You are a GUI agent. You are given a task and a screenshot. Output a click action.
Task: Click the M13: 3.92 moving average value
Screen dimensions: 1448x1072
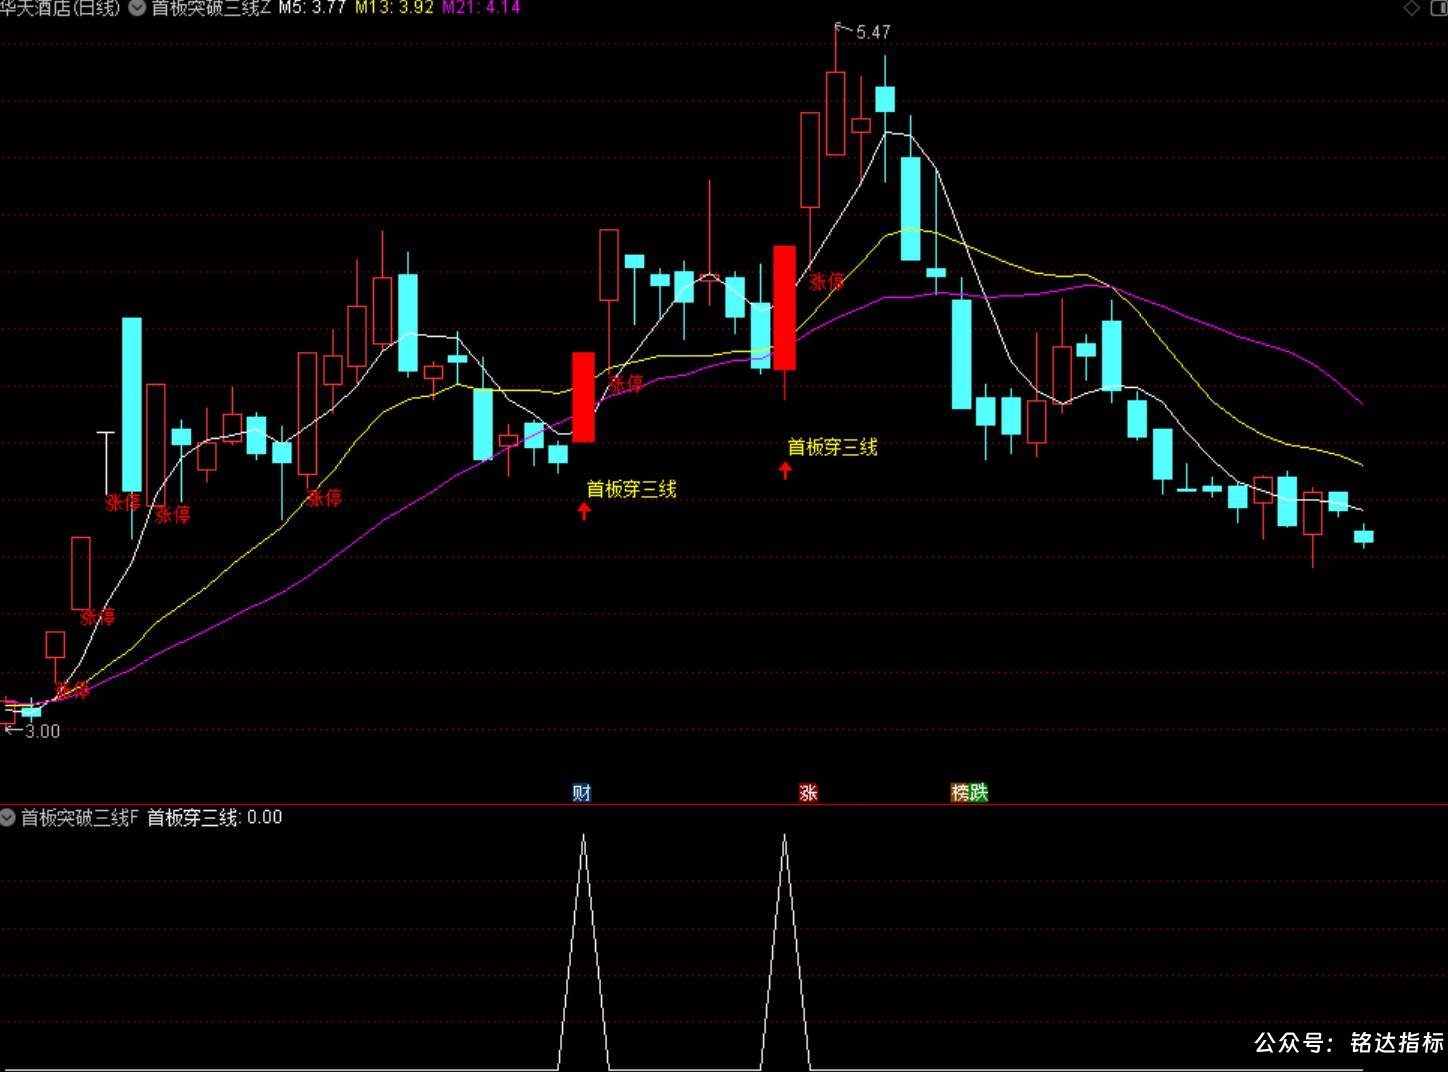pyautogui.click(x=394, y=7)
